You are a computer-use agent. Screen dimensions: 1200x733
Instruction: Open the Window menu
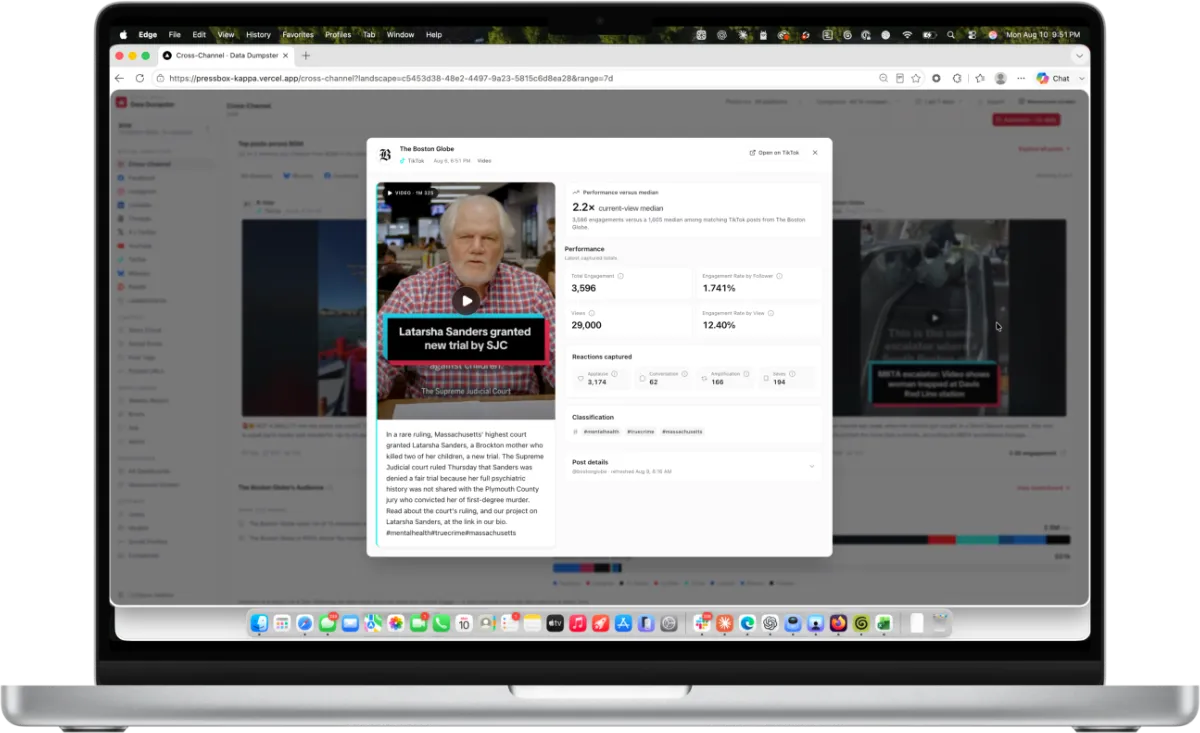coord(400,34)
